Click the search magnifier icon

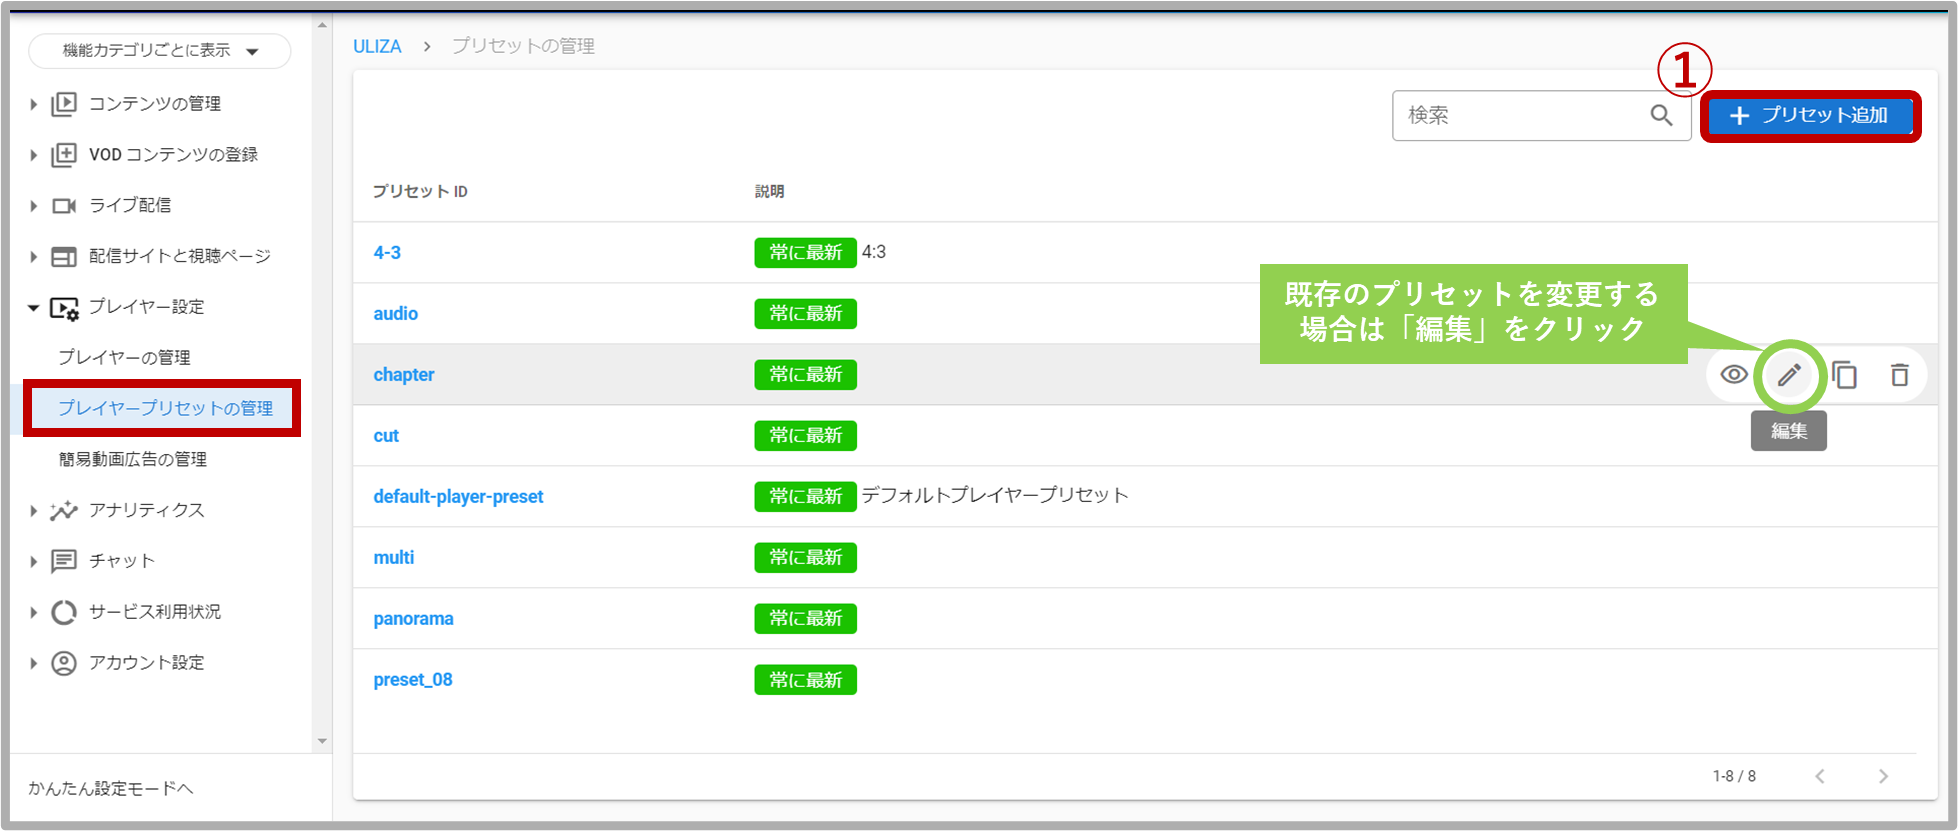[1661, 116]
